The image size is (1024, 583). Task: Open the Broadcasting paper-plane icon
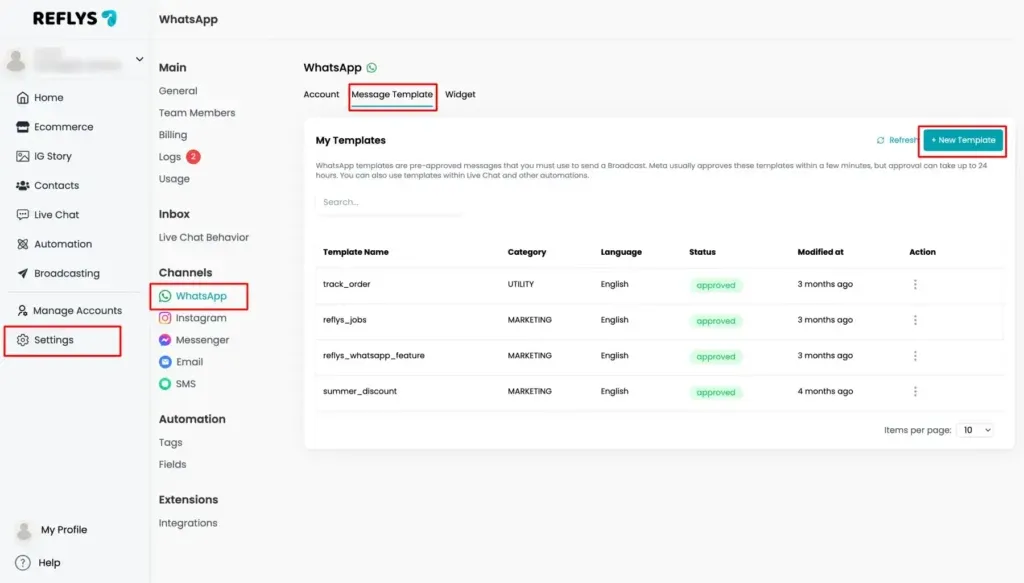click(x=23, y=273)
